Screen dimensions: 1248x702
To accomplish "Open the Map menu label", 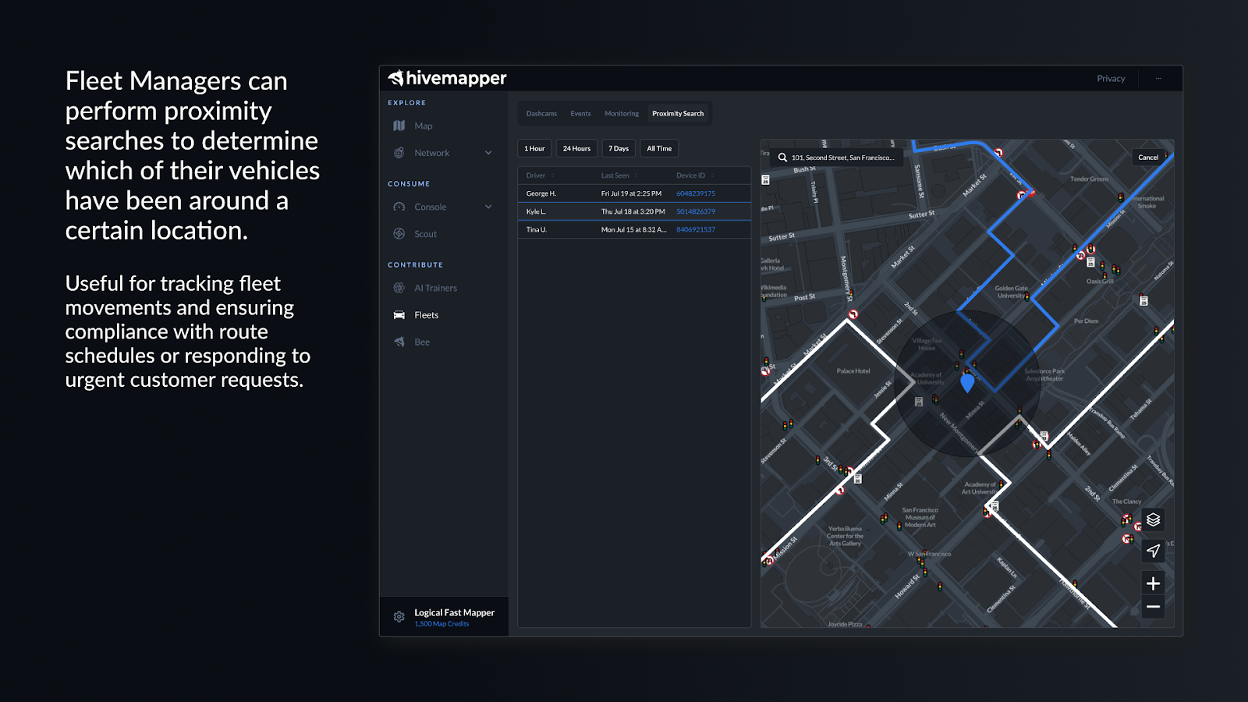I will click(x=424, y=126).
